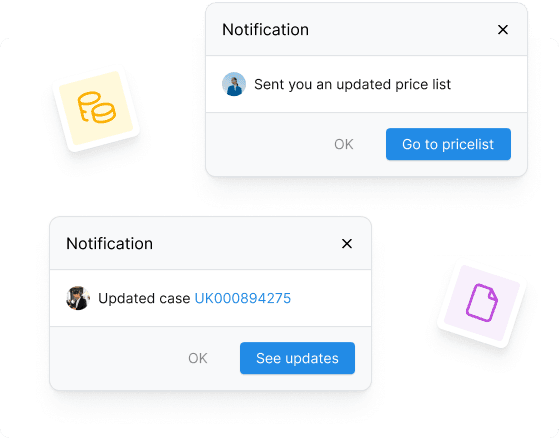
Task: Click the header bar of the updated case dialog
Action: [210, 243]
